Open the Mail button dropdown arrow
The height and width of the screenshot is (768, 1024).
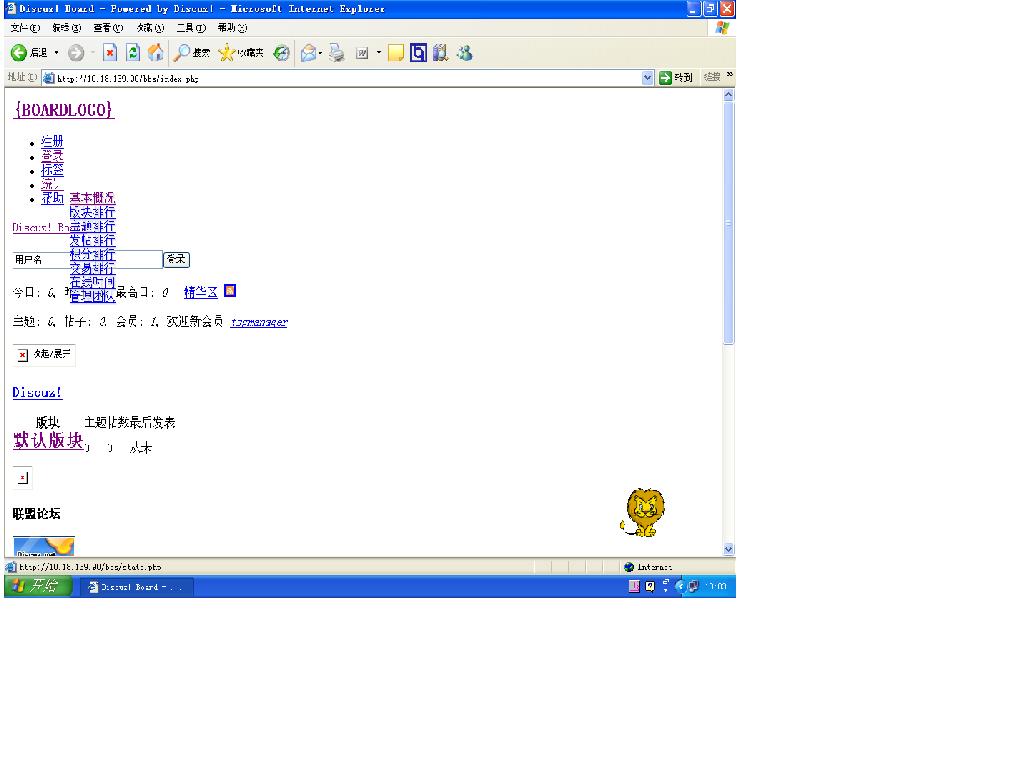(320, 53)
